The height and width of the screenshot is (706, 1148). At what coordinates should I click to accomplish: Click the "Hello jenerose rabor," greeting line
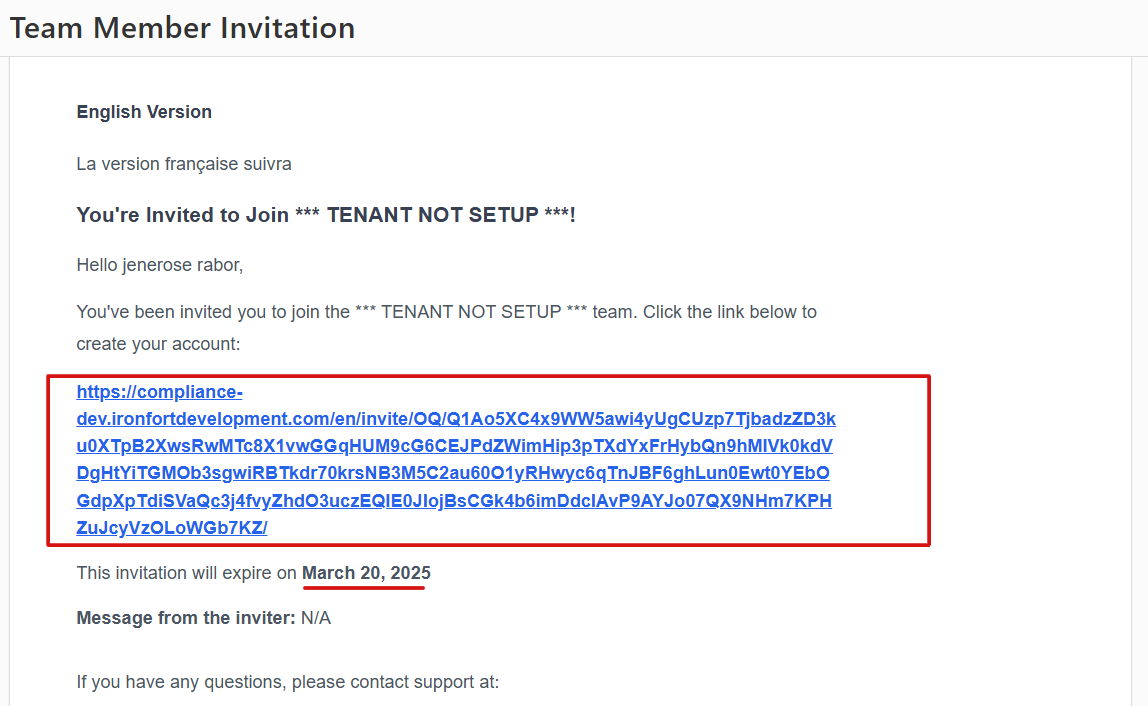(160, 265)
